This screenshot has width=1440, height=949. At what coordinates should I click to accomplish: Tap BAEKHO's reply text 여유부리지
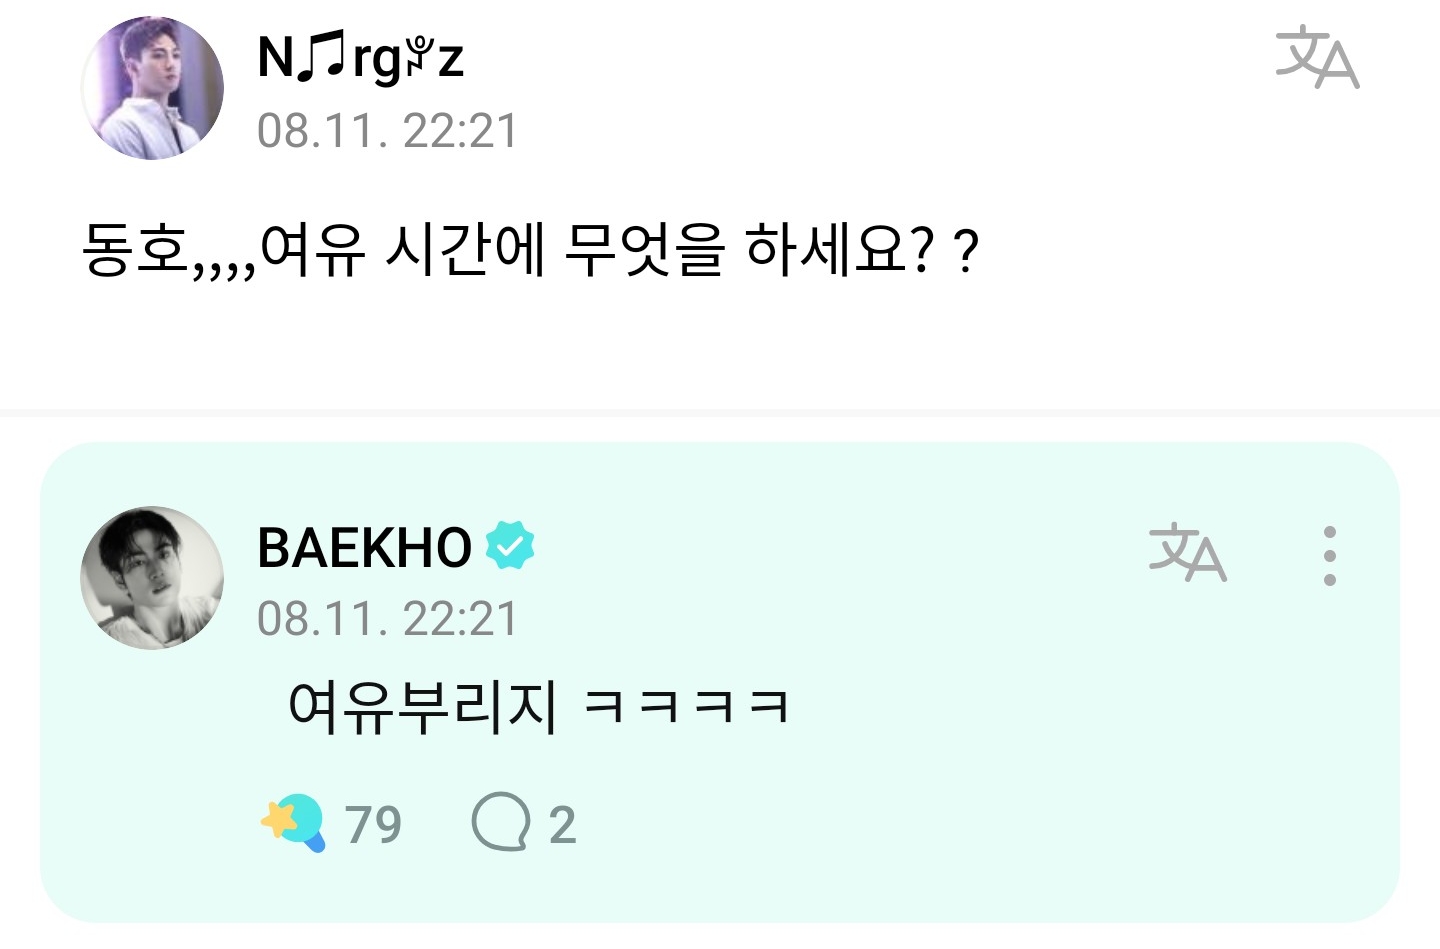point(421,707)
